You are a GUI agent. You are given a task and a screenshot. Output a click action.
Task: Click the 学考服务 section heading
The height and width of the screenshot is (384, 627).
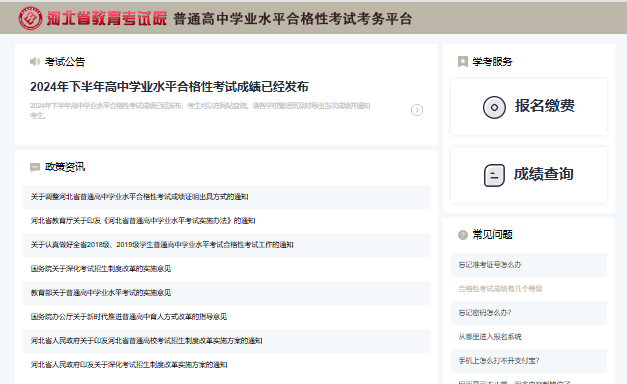492,62
